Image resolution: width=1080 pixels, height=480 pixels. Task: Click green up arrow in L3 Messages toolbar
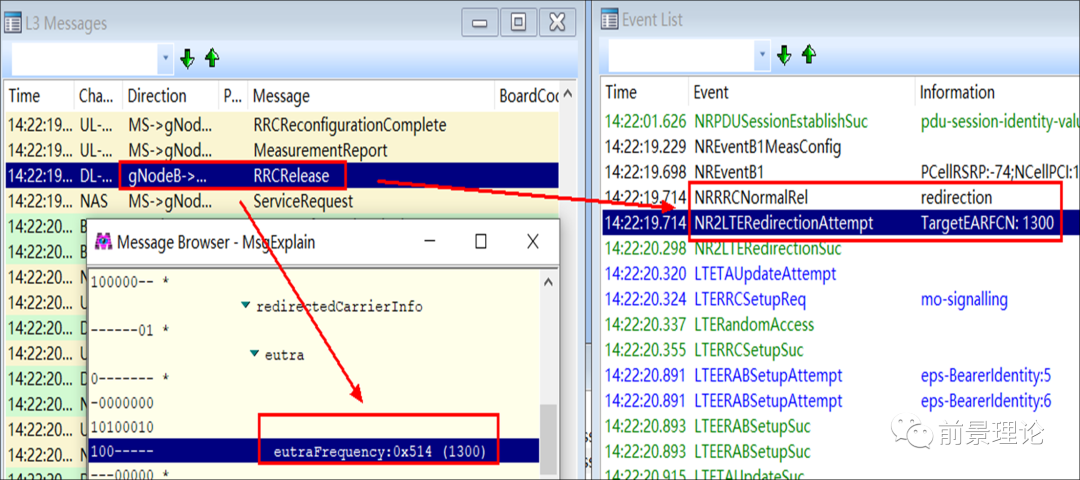[x=212, y=58]
